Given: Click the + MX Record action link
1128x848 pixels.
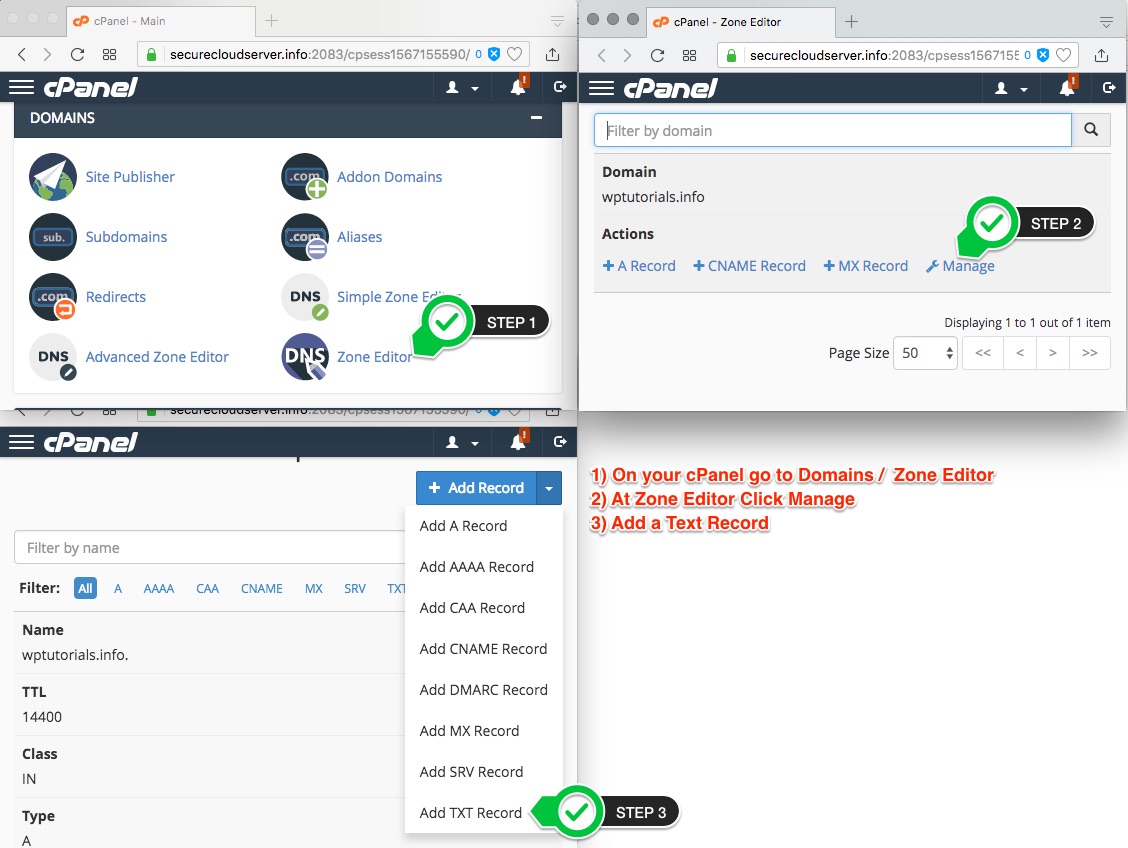Looking at the screenshot, I should pos(865,266).
